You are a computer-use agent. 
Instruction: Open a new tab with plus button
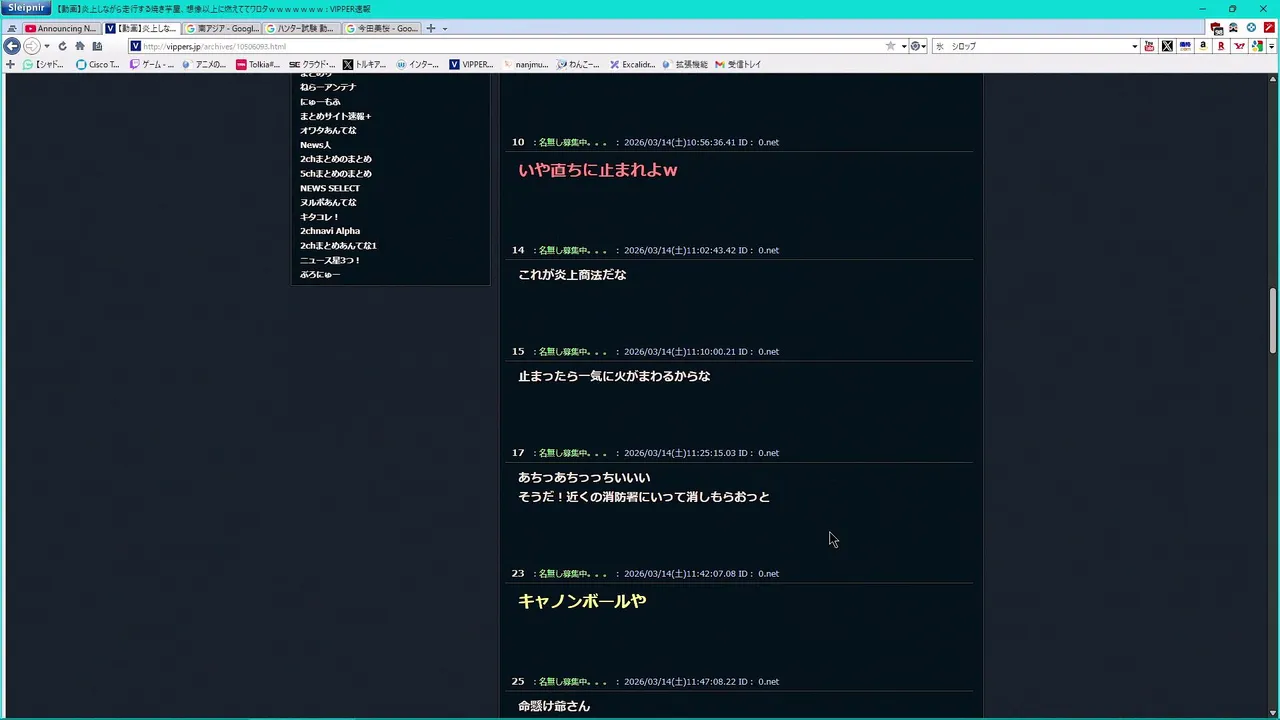[x=431, y=28]
